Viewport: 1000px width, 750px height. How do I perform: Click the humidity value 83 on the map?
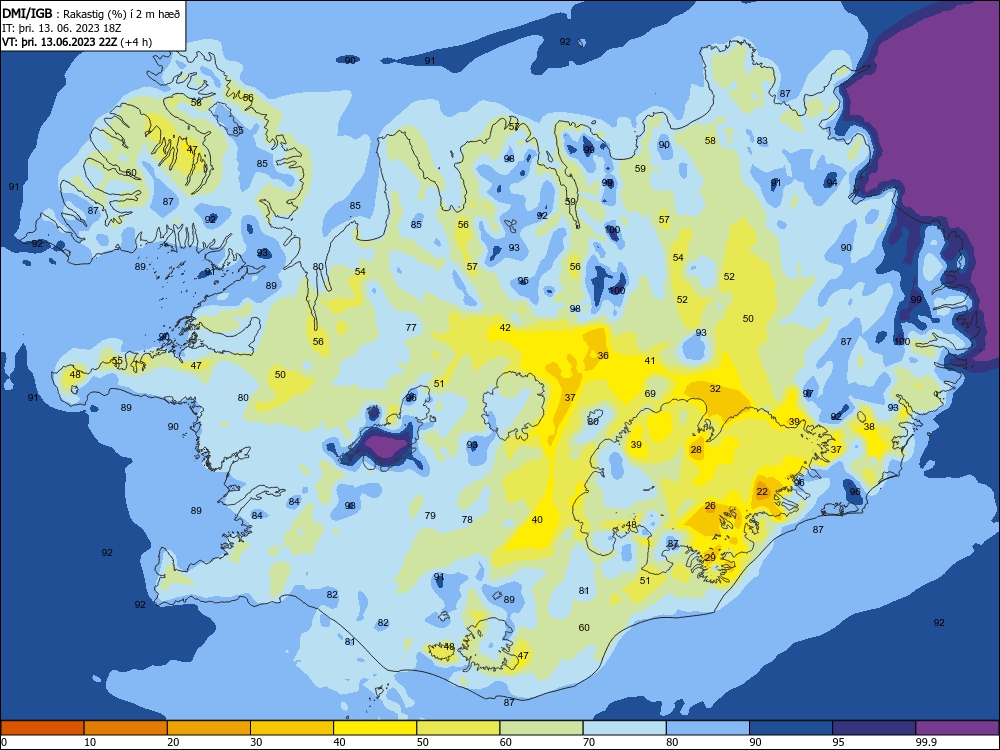click(762, 140)
